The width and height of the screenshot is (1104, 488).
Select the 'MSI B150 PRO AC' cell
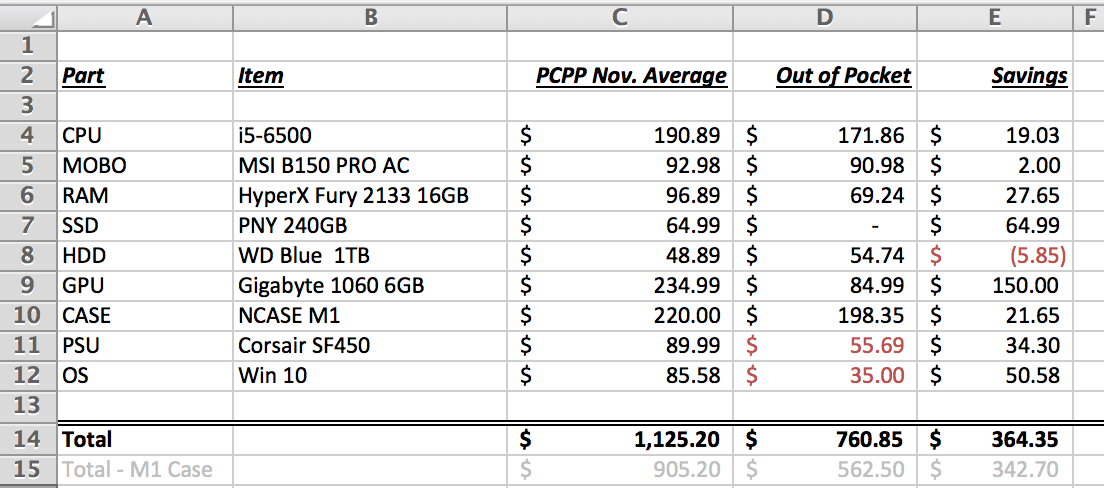click(x=370, y=165)
